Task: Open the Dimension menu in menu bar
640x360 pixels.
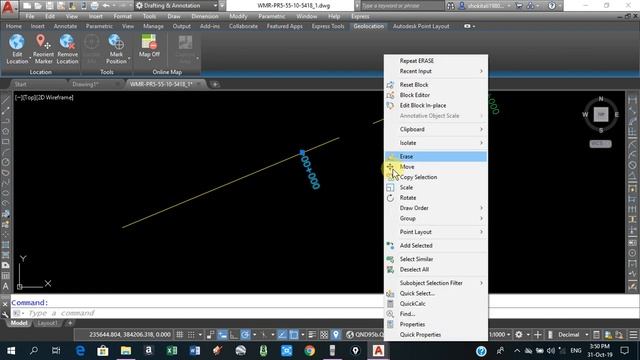Action: (x=204, y=16)
